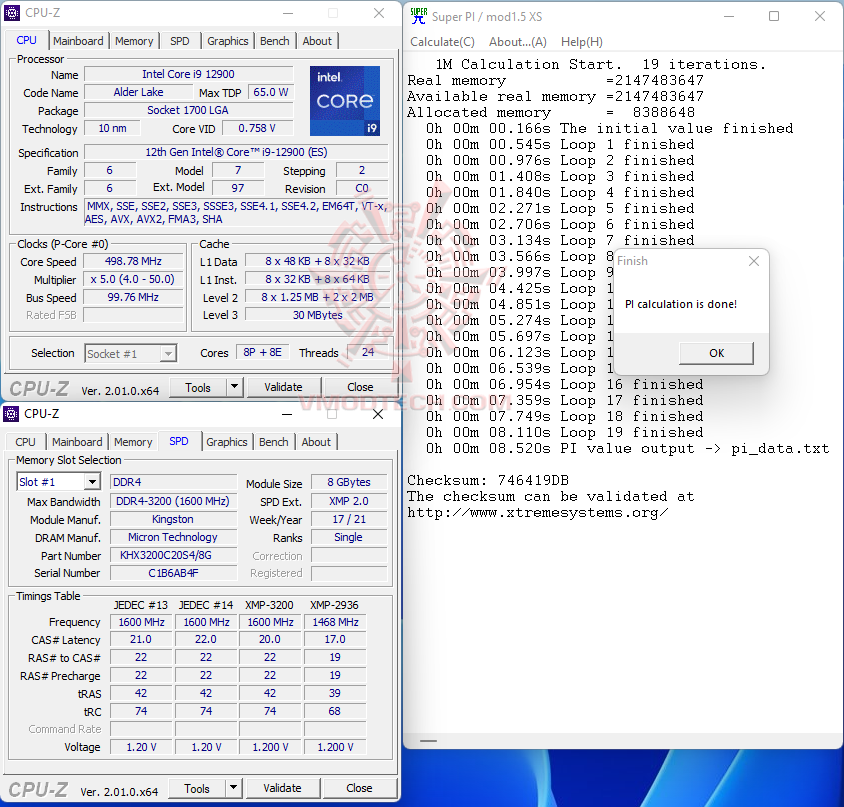Switch to Memory tab in bottom CPU-Z window
Viewport: 844px width, 807px height.
coord(133,442)
